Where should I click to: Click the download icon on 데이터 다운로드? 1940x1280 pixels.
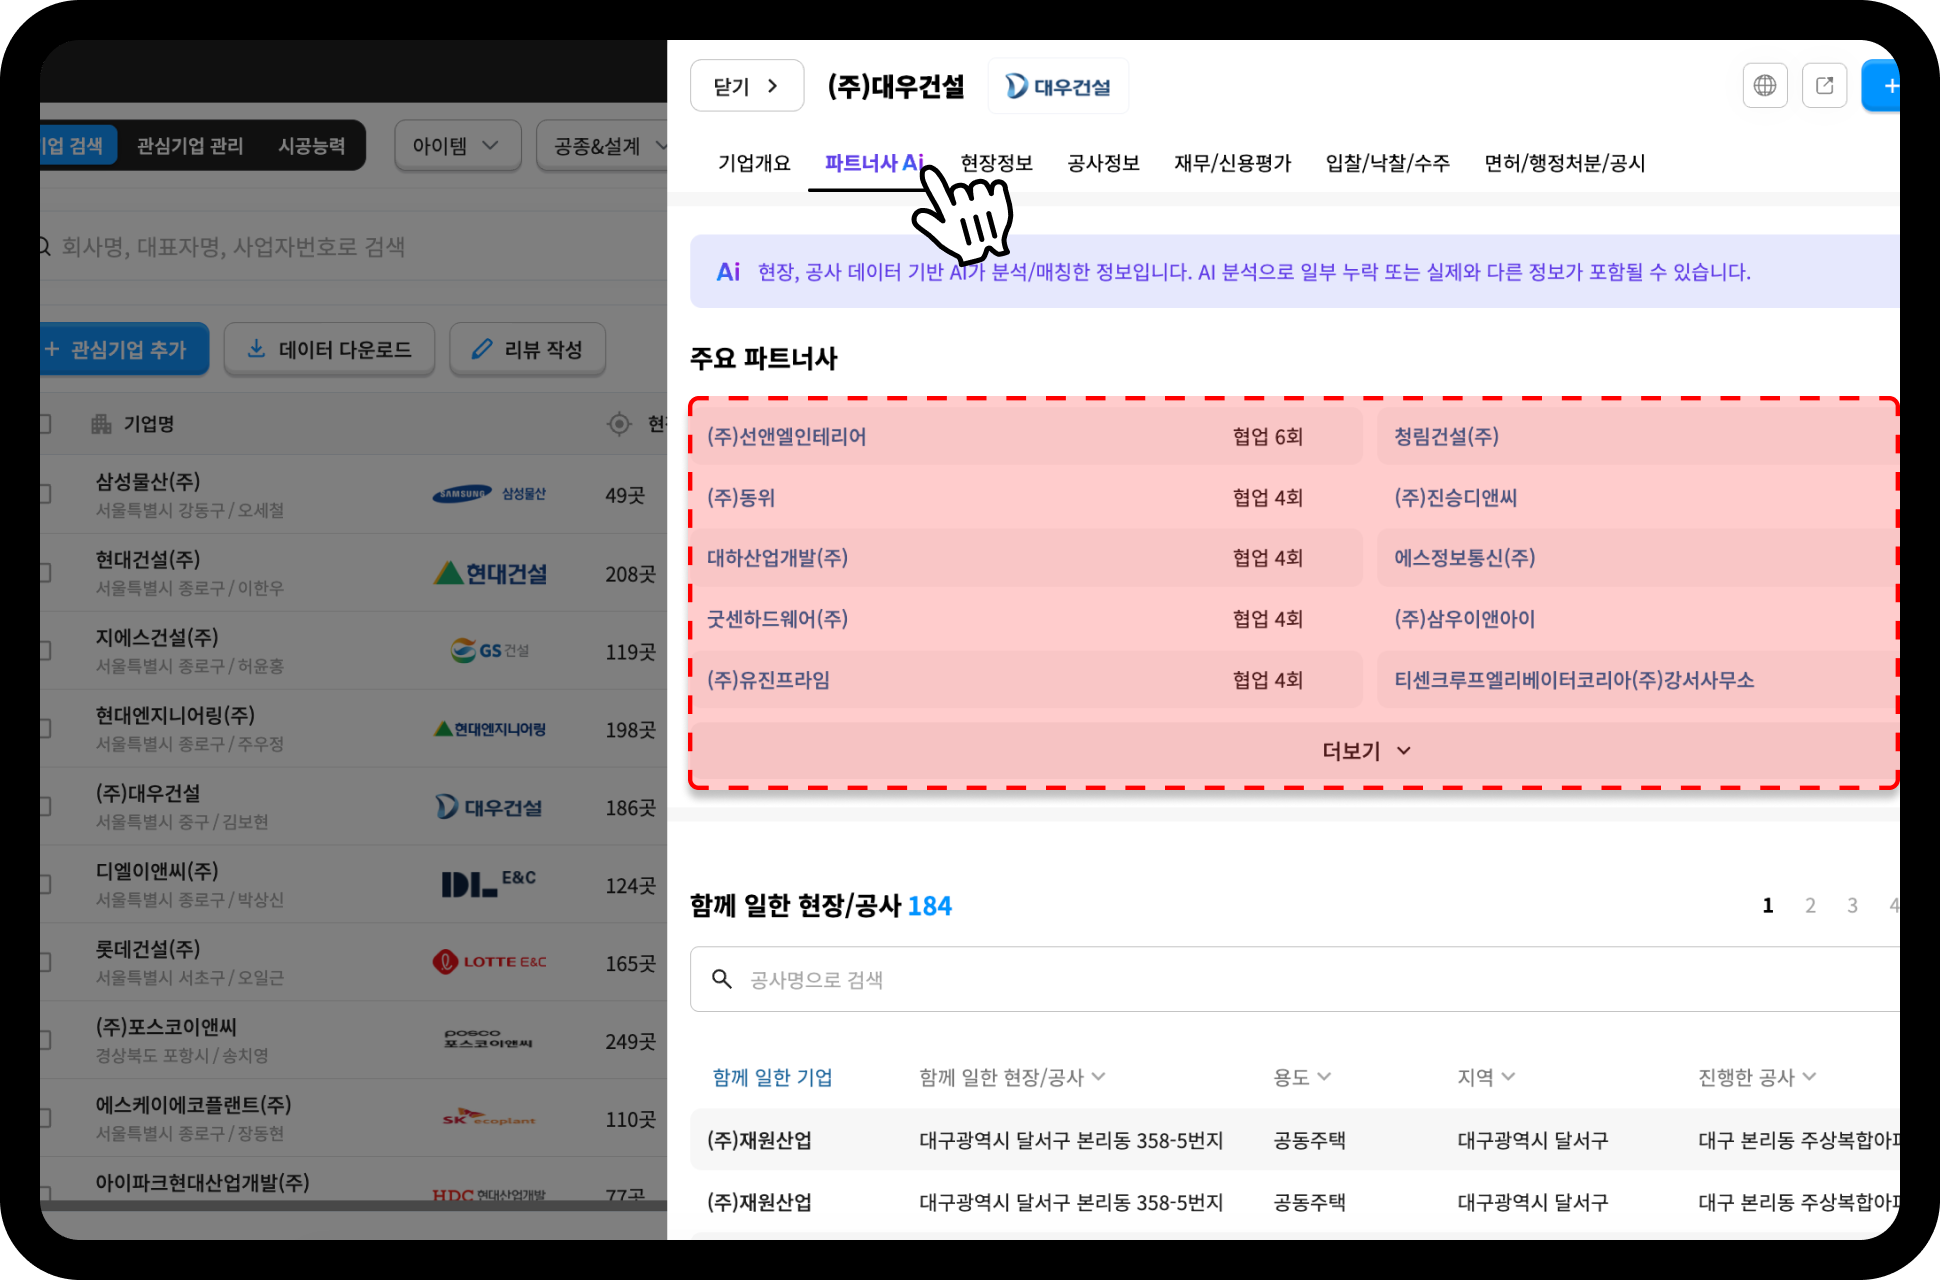tap(256, 349)
